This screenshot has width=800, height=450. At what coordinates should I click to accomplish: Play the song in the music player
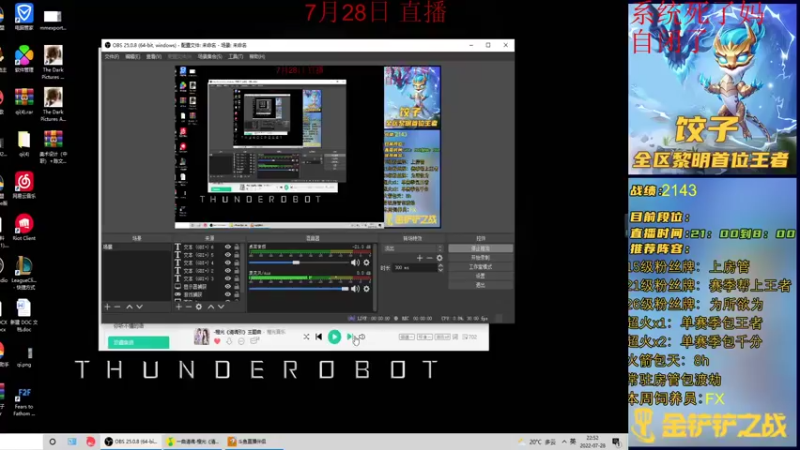coord(334,337)
